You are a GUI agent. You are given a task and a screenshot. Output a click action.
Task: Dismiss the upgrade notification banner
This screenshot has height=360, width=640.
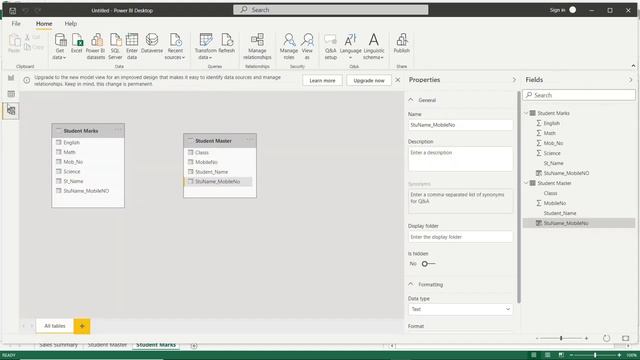tap(398, 80)
